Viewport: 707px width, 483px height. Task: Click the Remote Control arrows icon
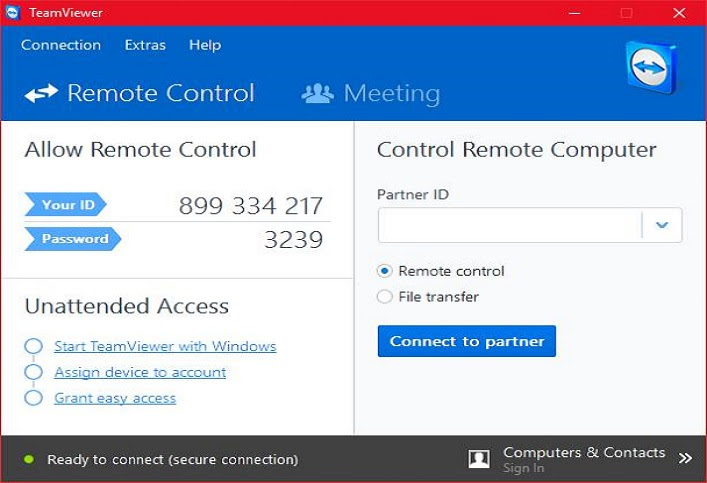41,93
